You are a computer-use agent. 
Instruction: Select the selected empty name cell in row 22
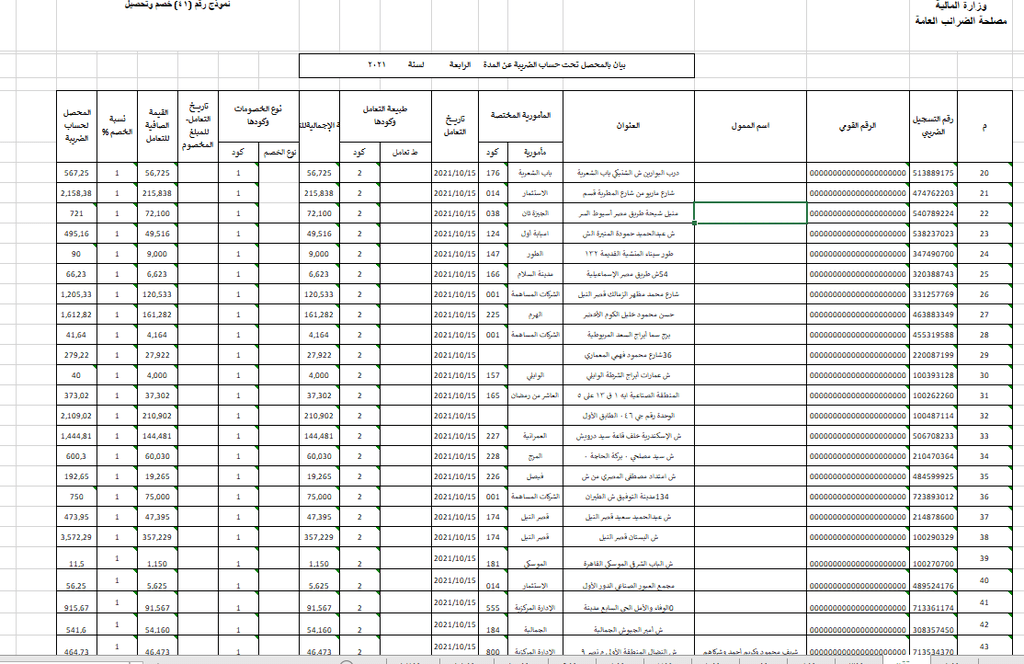click(x=750, y=213)
